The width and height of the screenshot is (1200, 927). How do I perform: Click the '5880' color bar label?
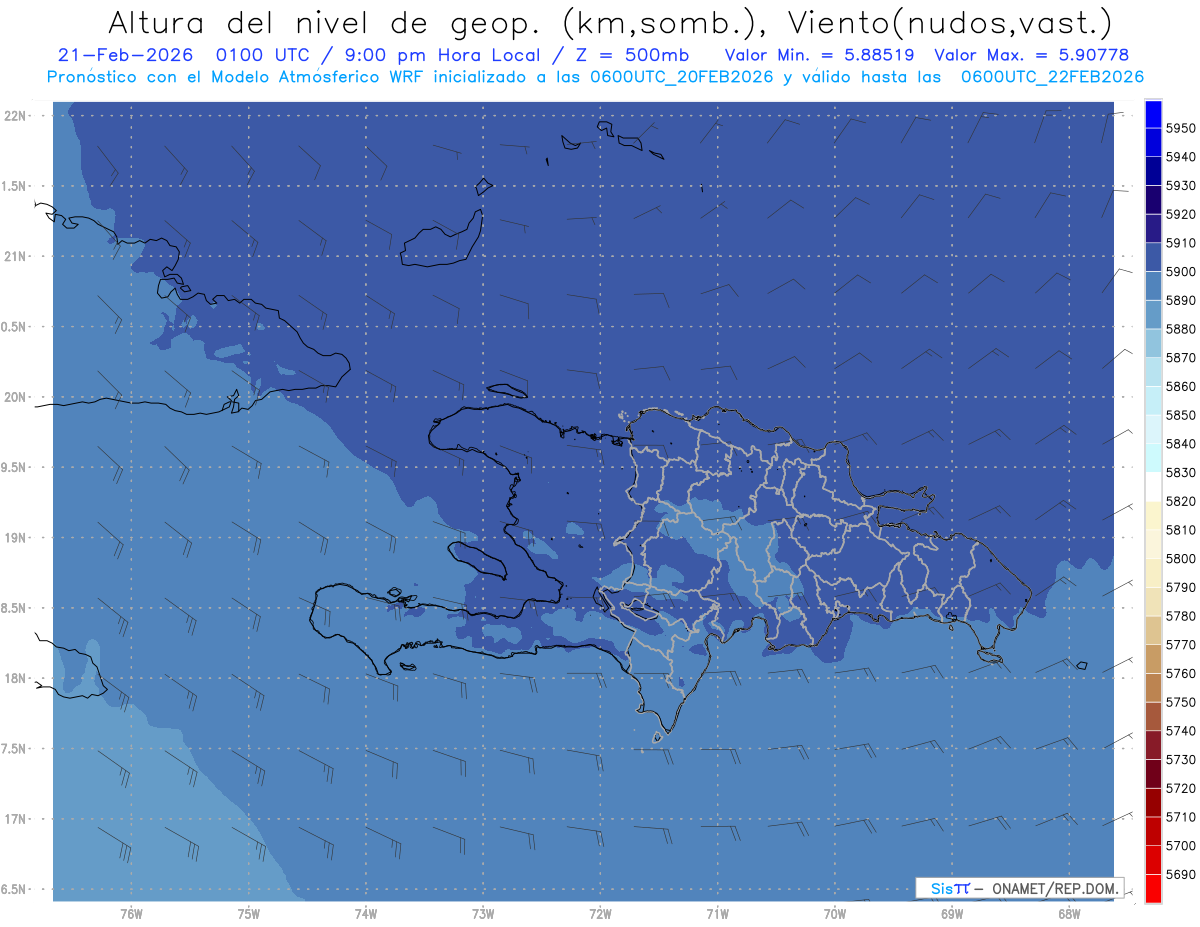(x=1181, y=329)
